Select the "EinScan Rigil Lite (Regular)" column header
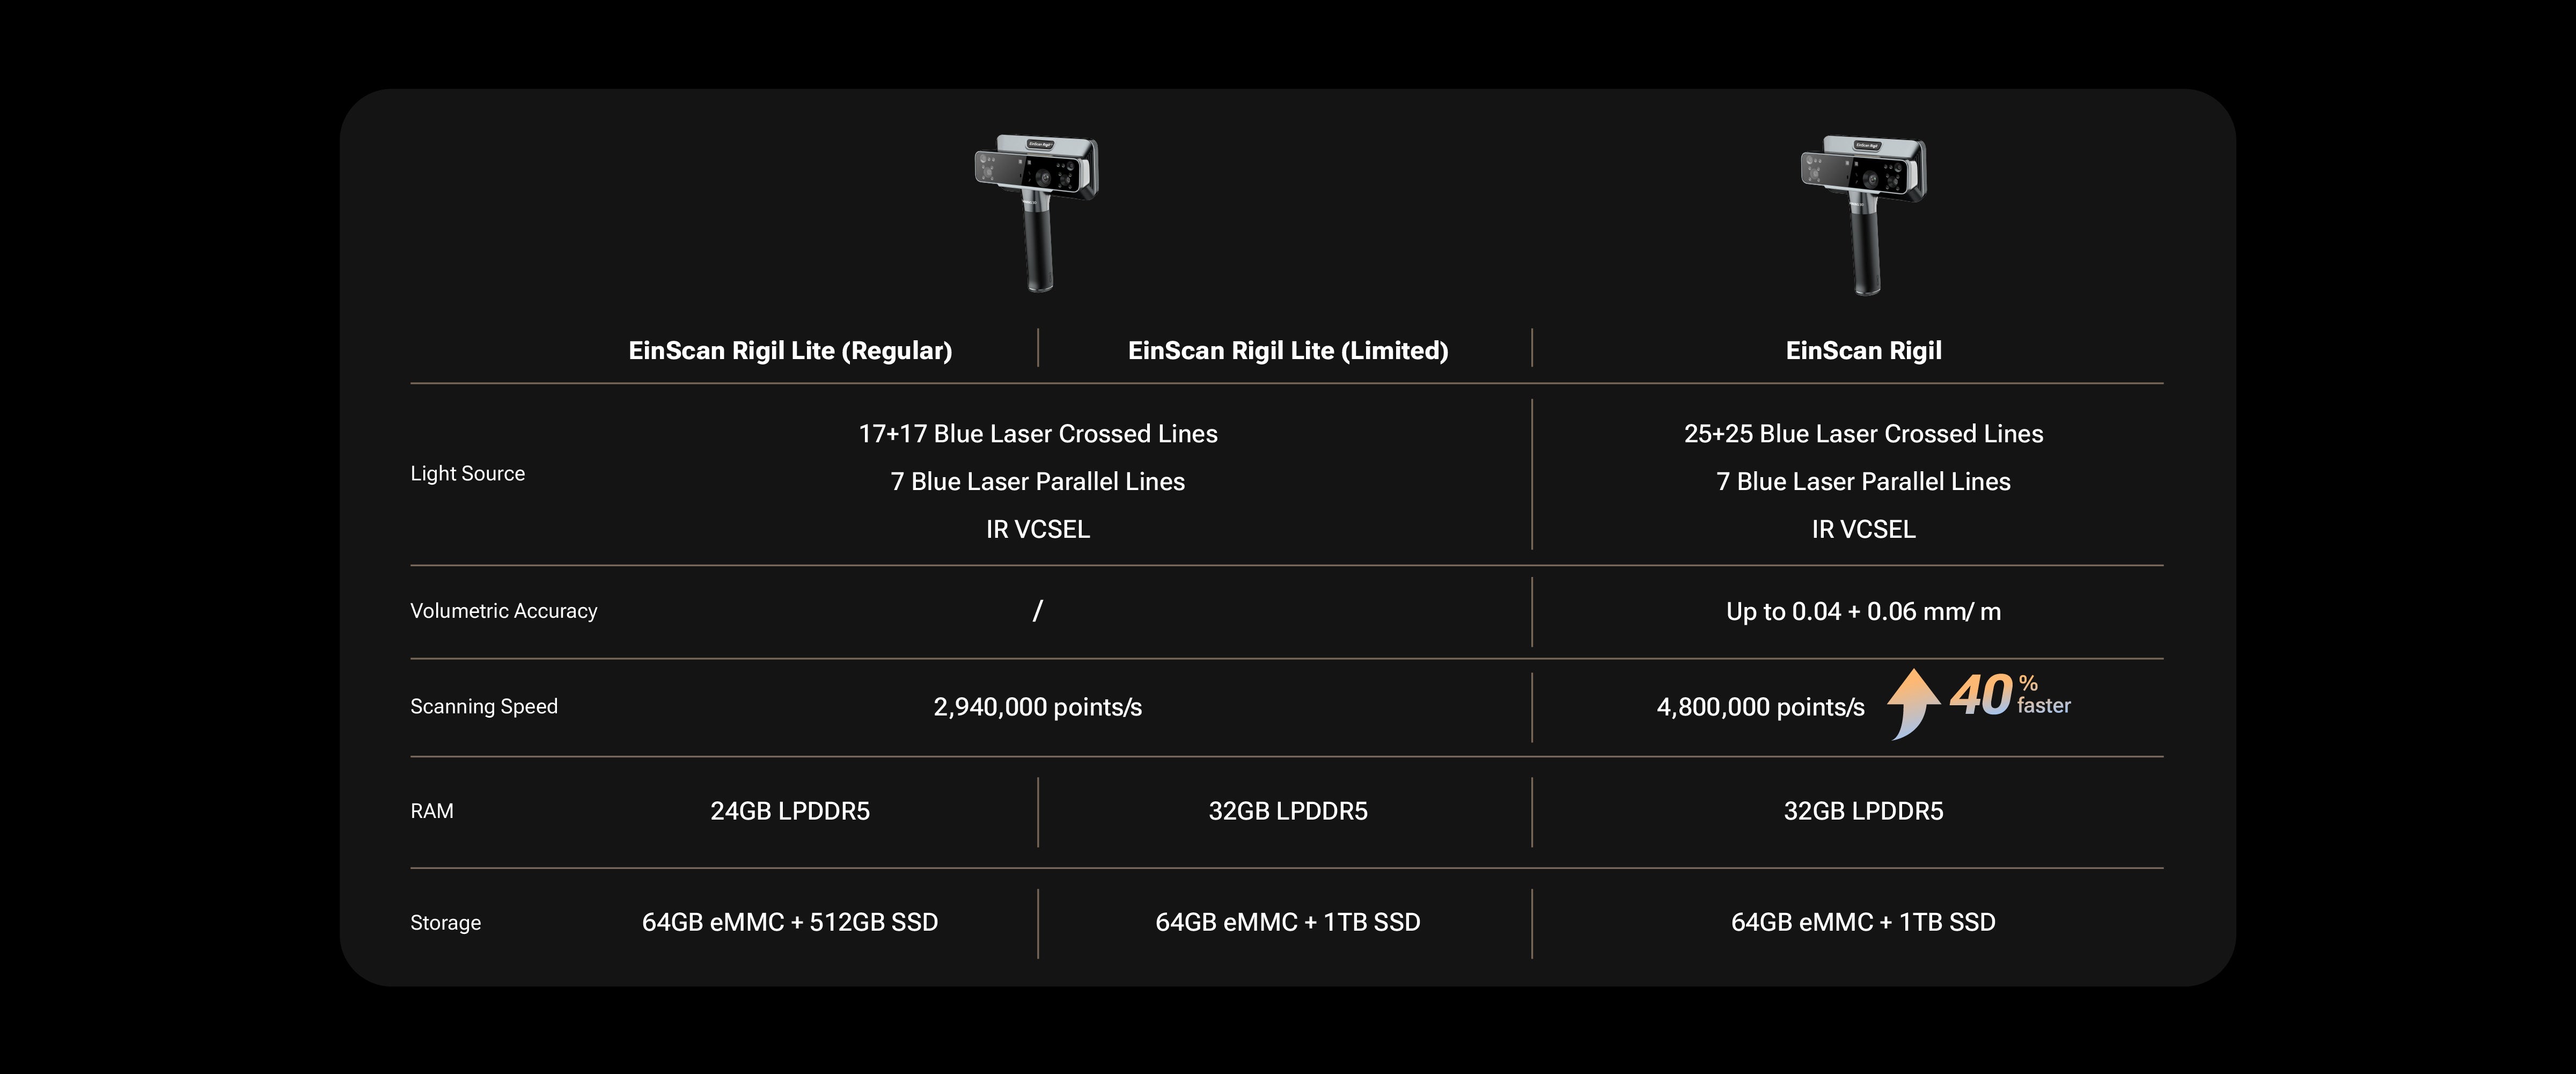Image resolution: width=2576 pixels, height=1074 pixels. pyautogui.click(x=790, y=351)
